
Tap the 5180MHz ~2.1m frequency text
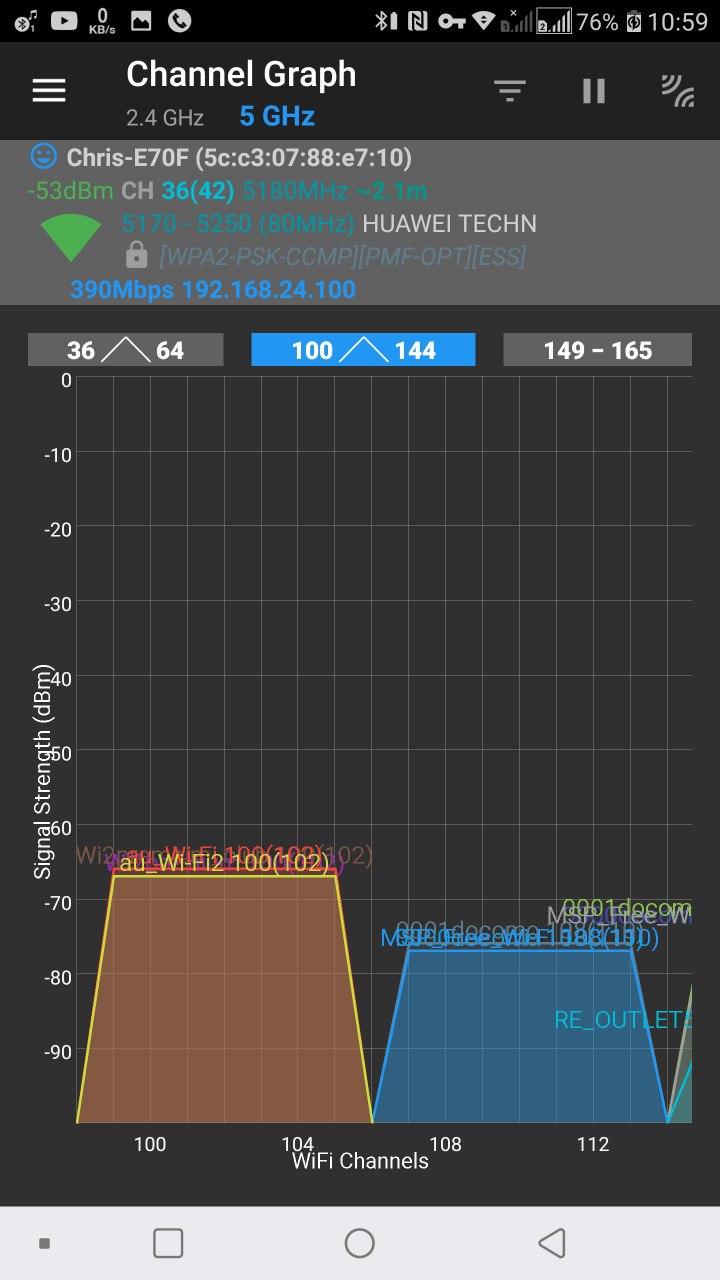[335, 190]
